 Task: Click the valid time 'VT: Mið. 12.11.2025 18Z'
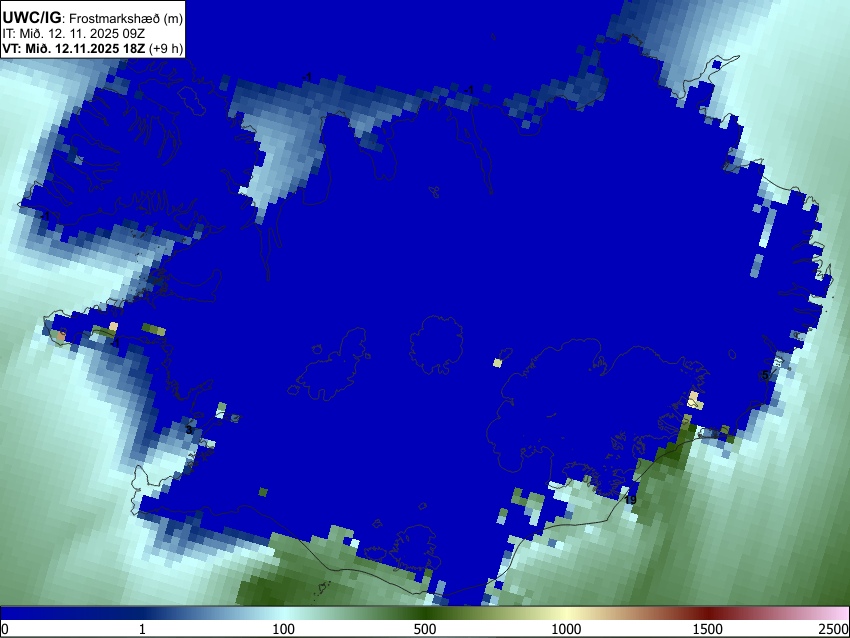point(73,48)
